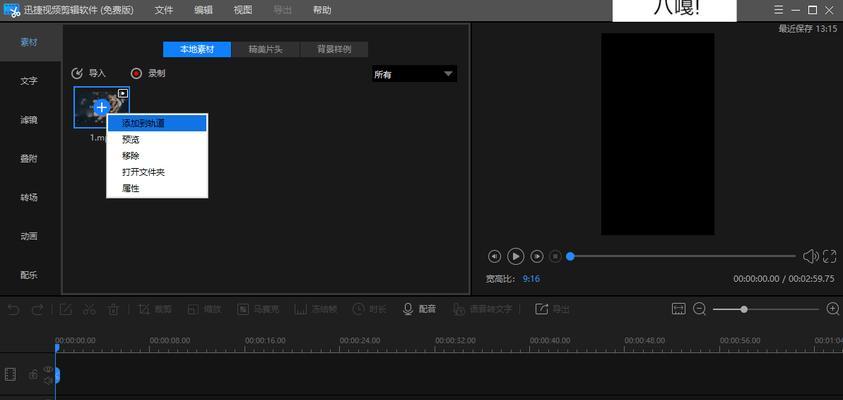Screen dimensions: 843x400
Task: Click the video track film icon
Action: click(x=10, y=374)
